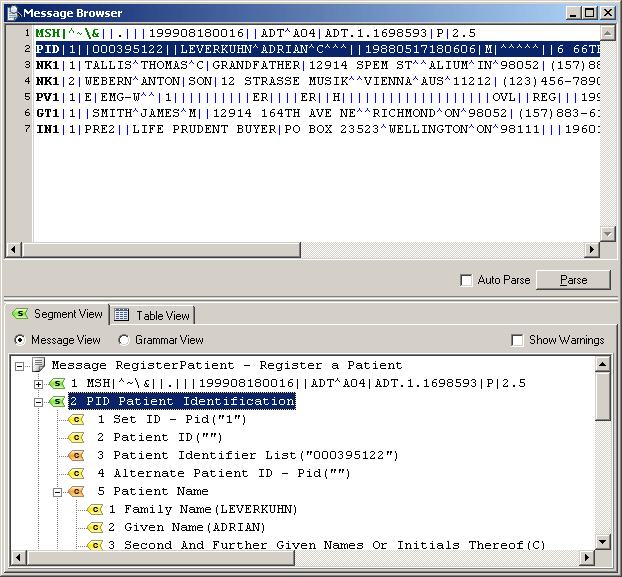Click the green segment icon beside MSH row
Image resolution: width=622 pixels, height=577 pixels.
(57, 383)
